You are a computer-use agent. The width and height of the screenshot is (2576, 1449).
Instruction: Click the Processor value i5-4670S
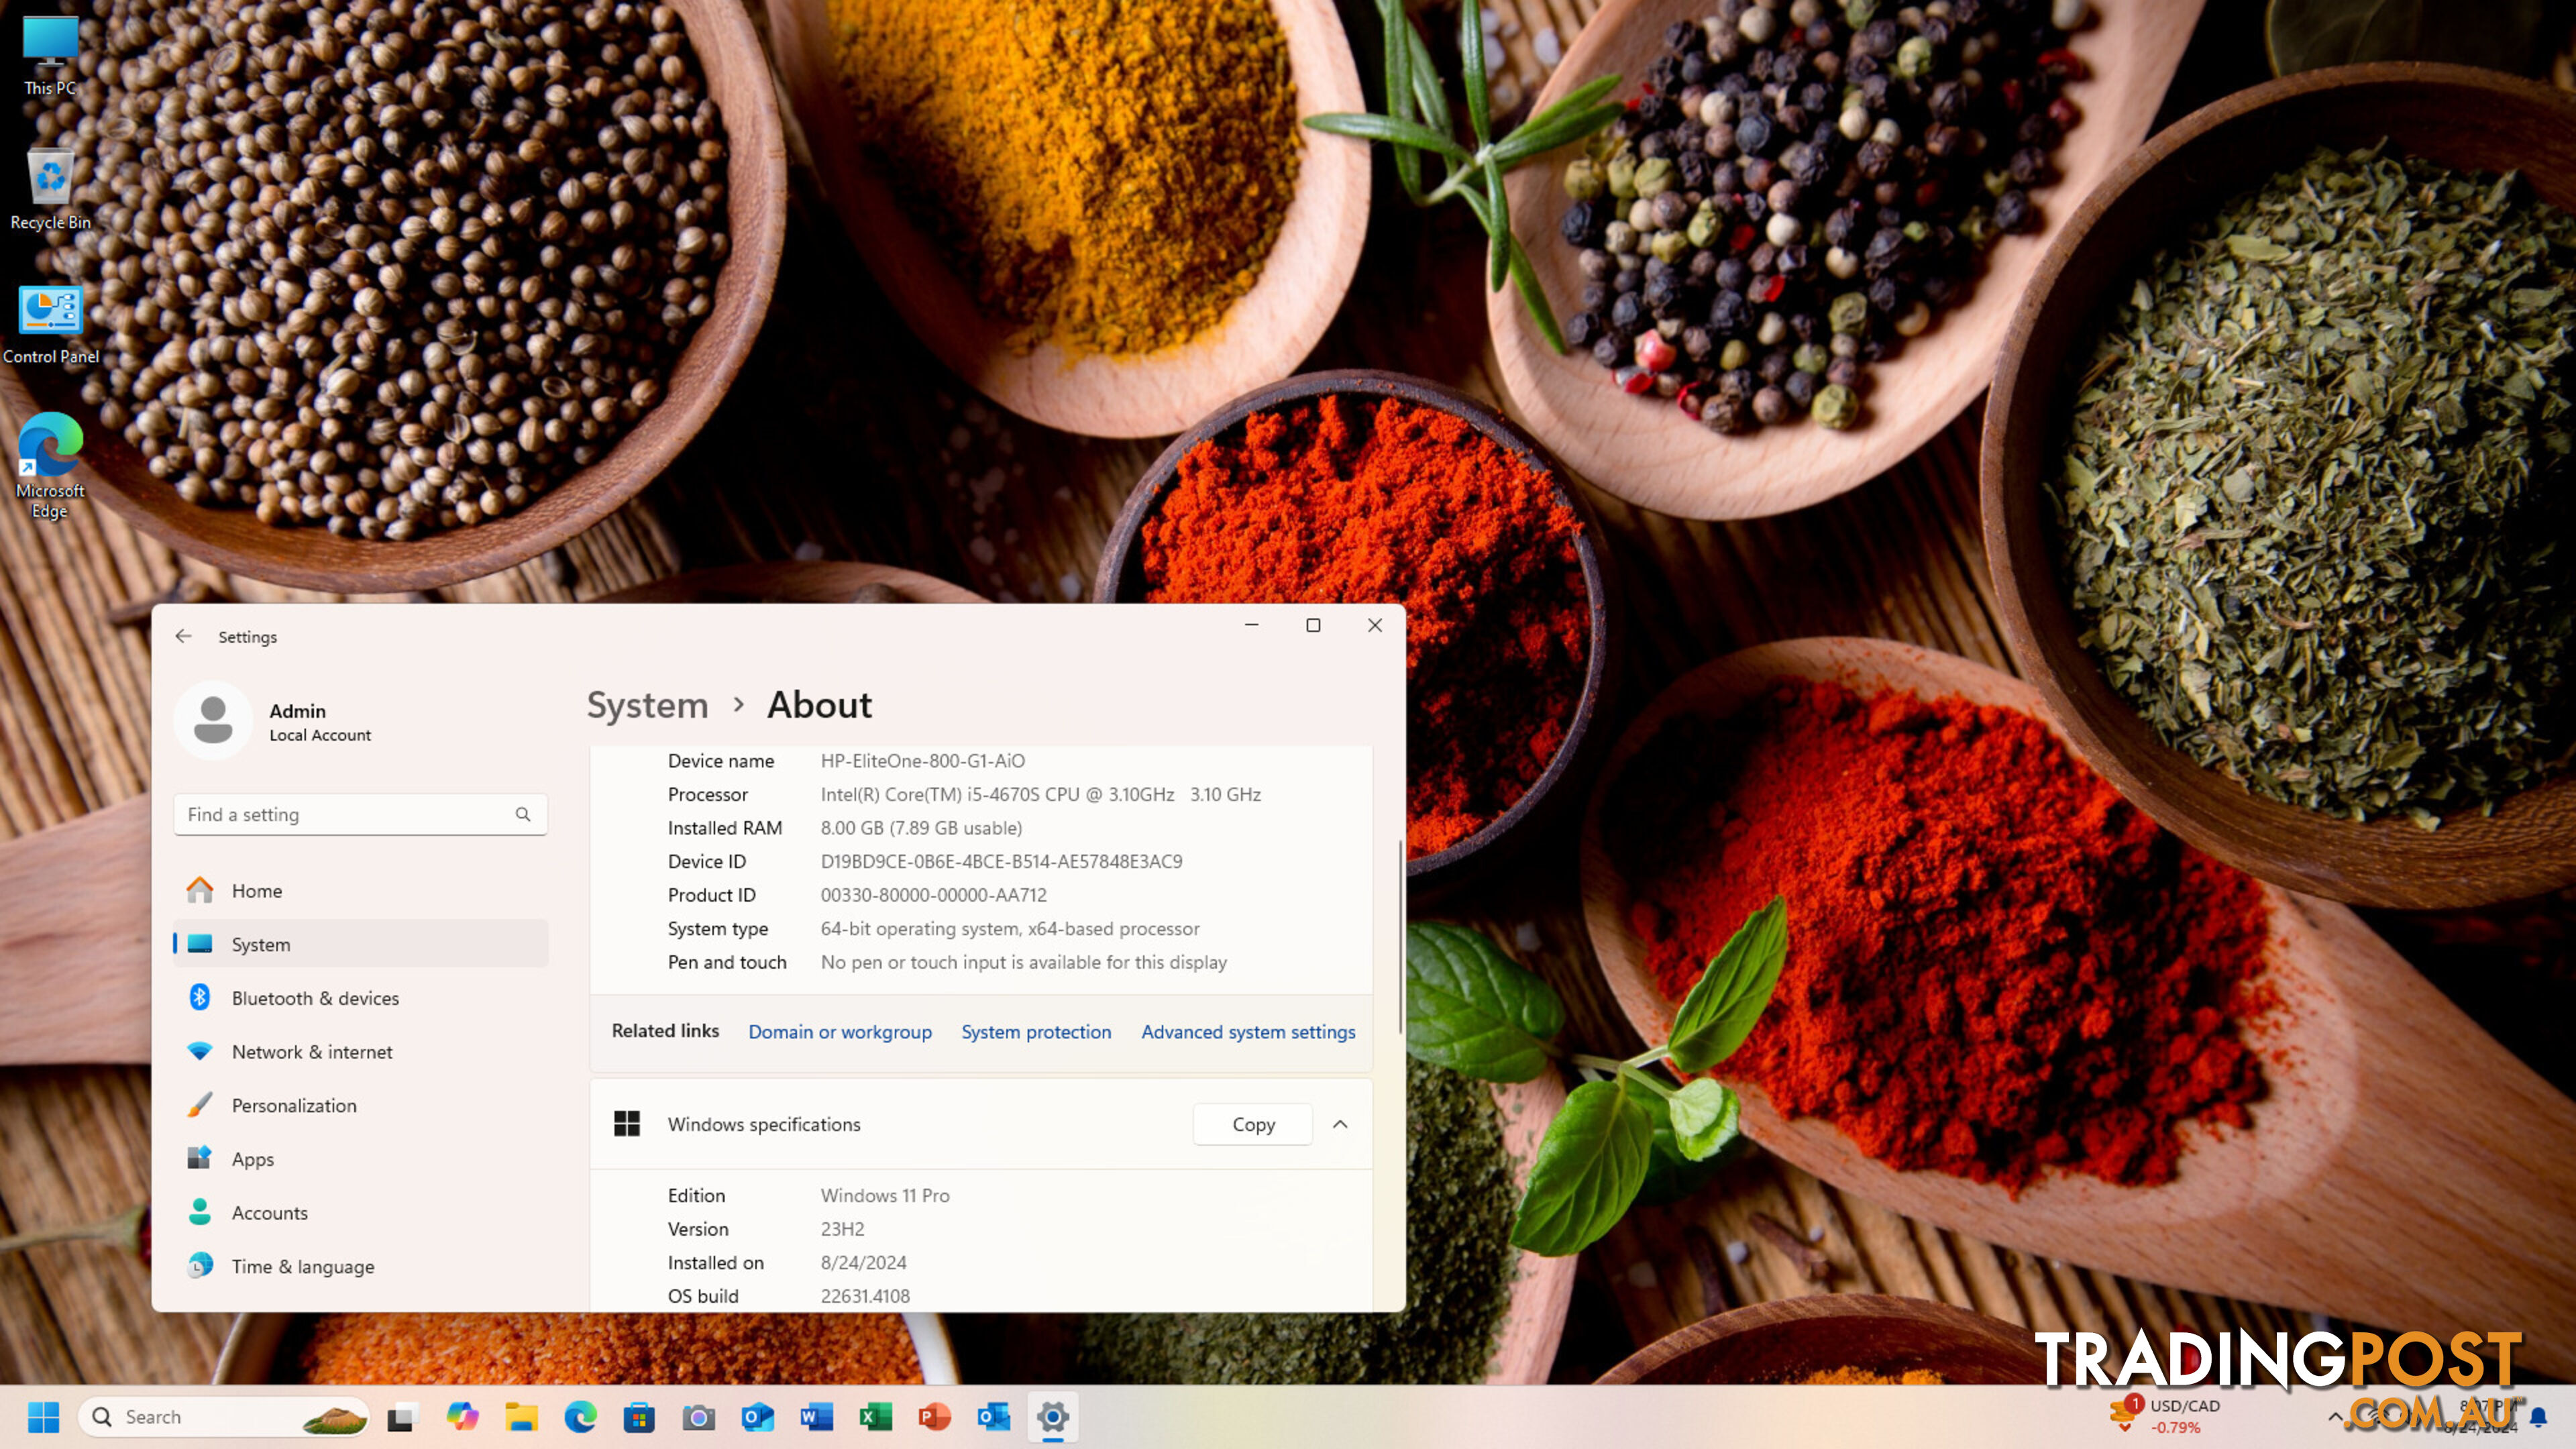[1040, 794]
